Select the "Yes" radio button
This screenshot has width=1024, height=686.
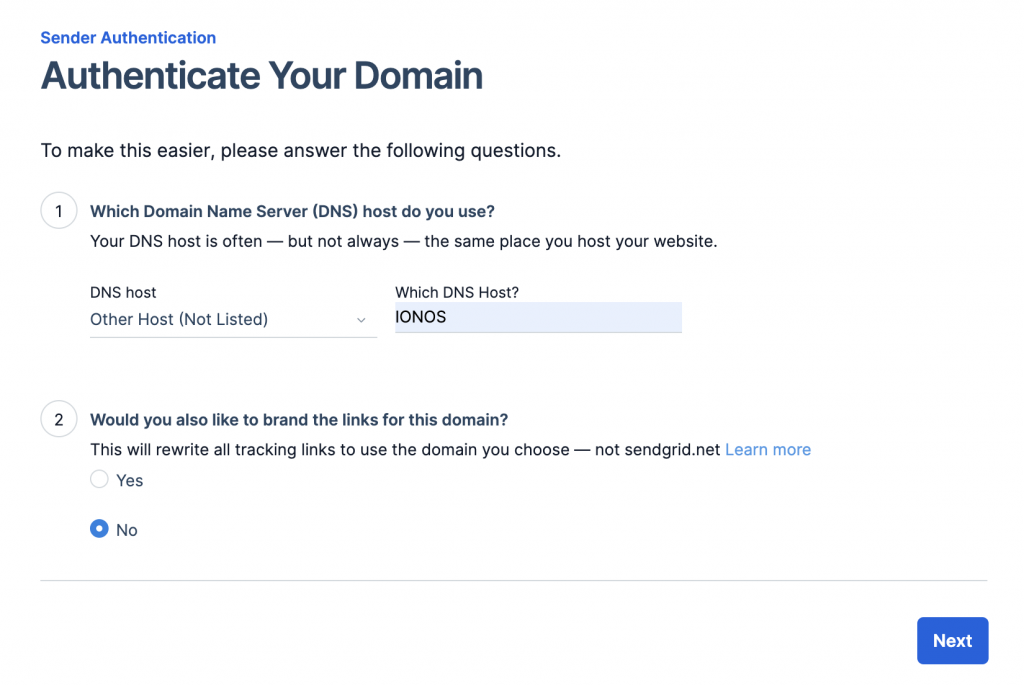(x=99, y=480)
